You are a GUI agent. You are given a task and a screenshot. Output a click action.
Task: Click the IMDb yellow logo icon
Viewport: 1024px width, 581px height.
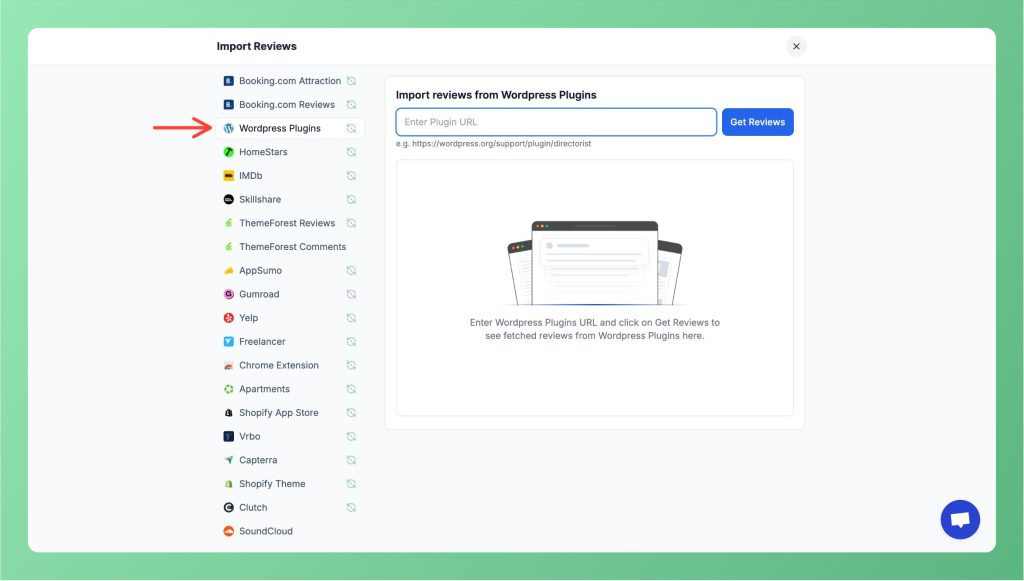tap(229, 176)
